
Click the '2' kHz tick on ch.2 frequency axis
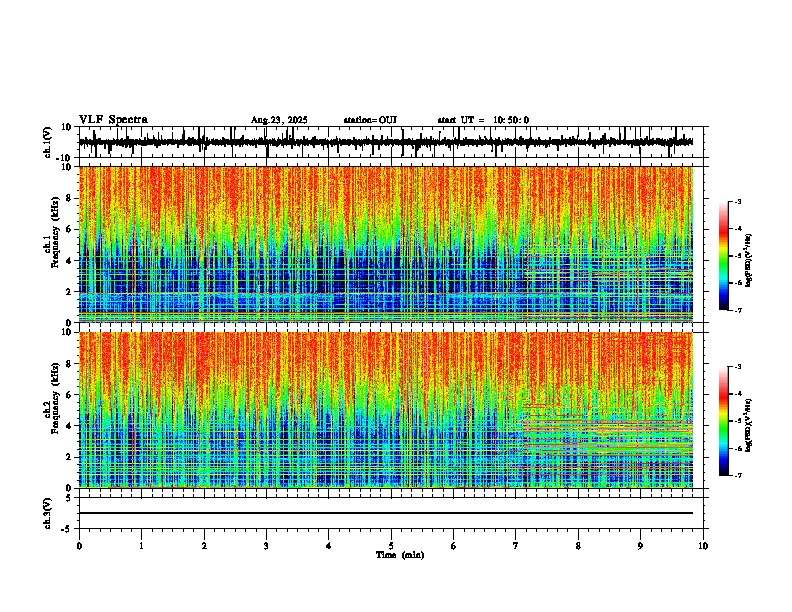tap(70, 457)
